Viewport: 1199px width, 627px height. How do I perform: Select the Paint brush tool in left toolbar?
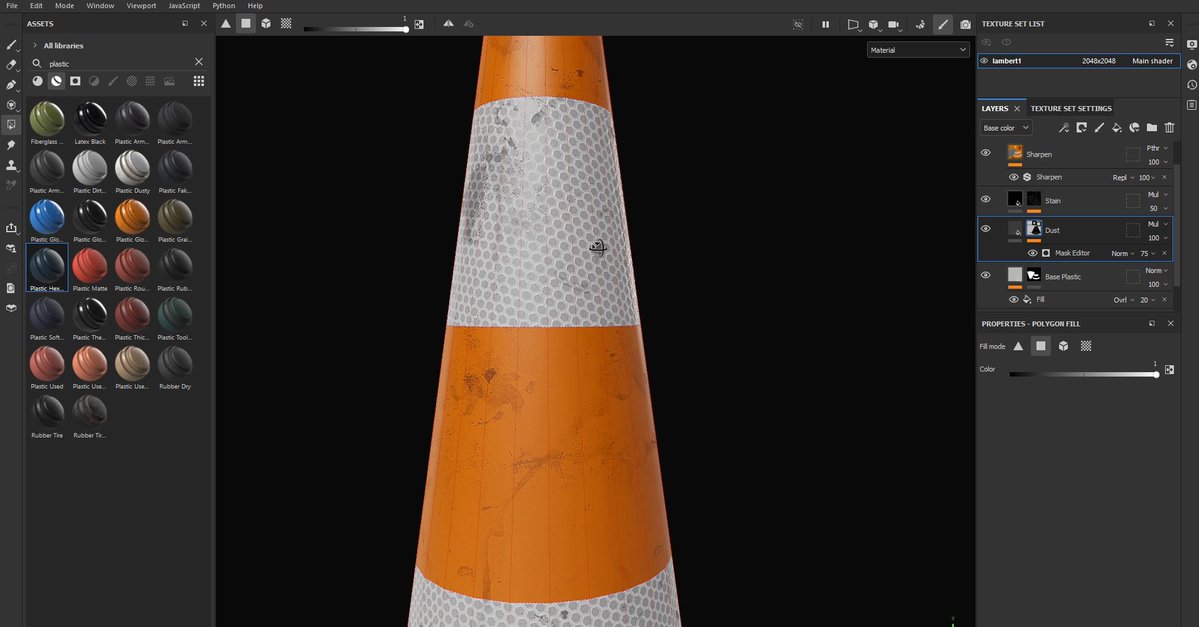coord(11,45)
